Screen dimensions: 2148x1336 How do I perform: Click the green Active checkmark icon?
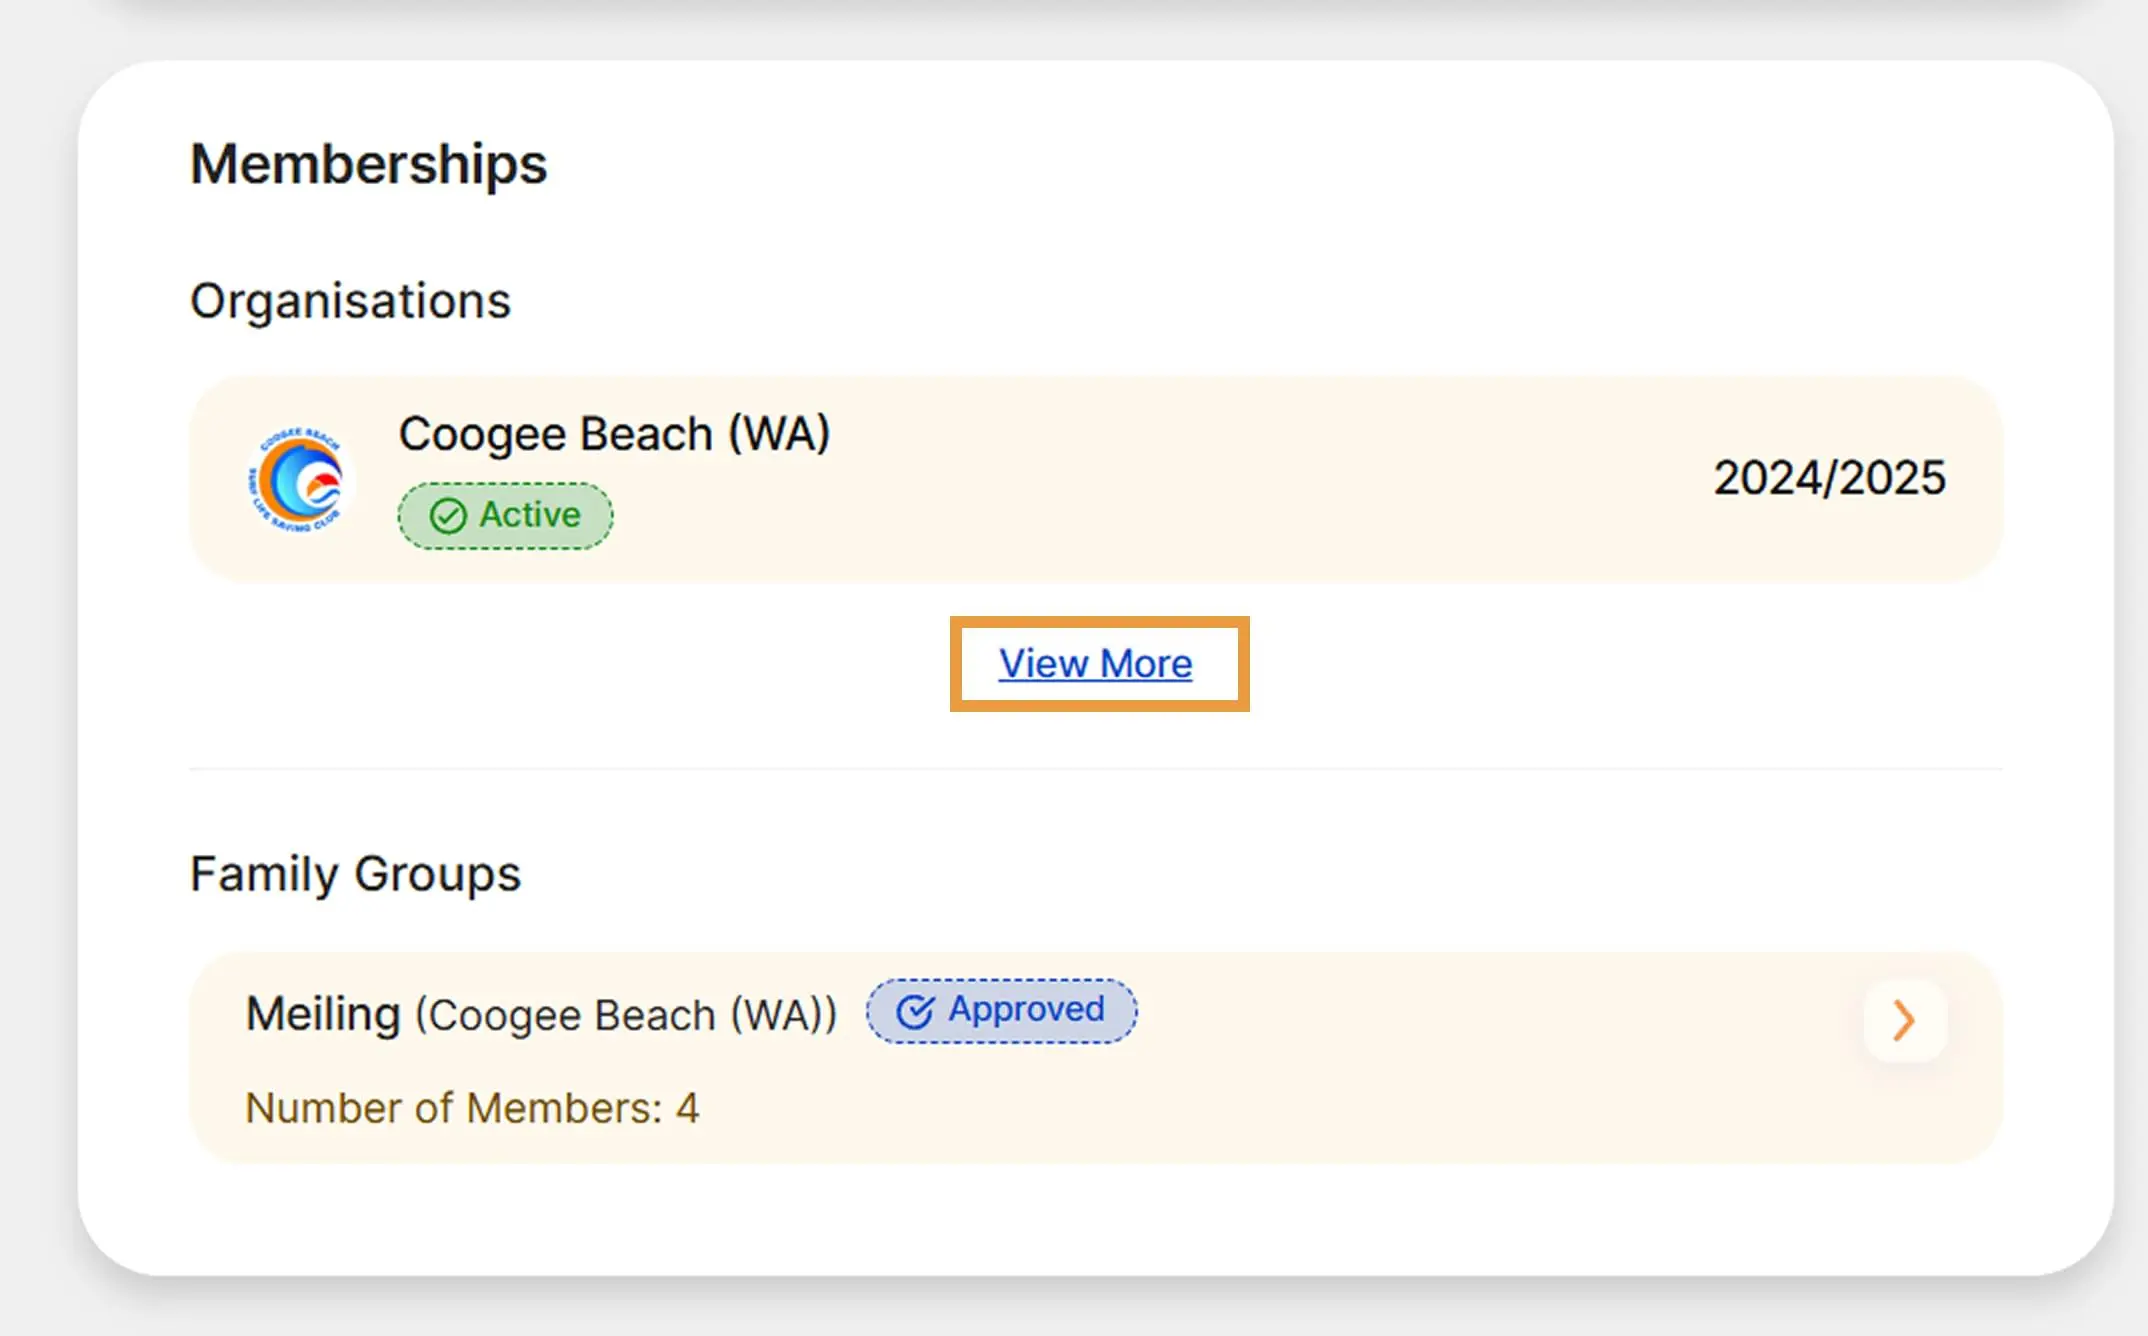point(447,516)
